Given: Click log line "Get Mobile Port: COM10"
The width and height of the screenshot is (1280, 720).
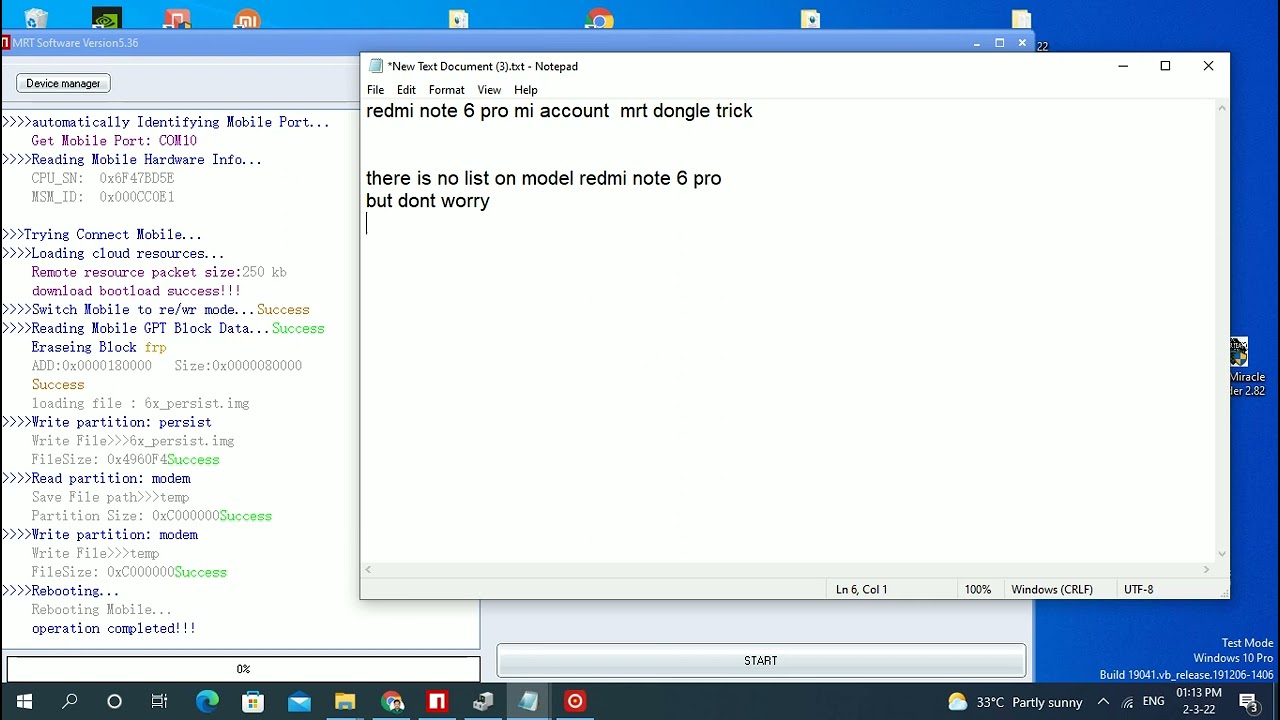Looking at the screenshot, I should click(114, 141).
